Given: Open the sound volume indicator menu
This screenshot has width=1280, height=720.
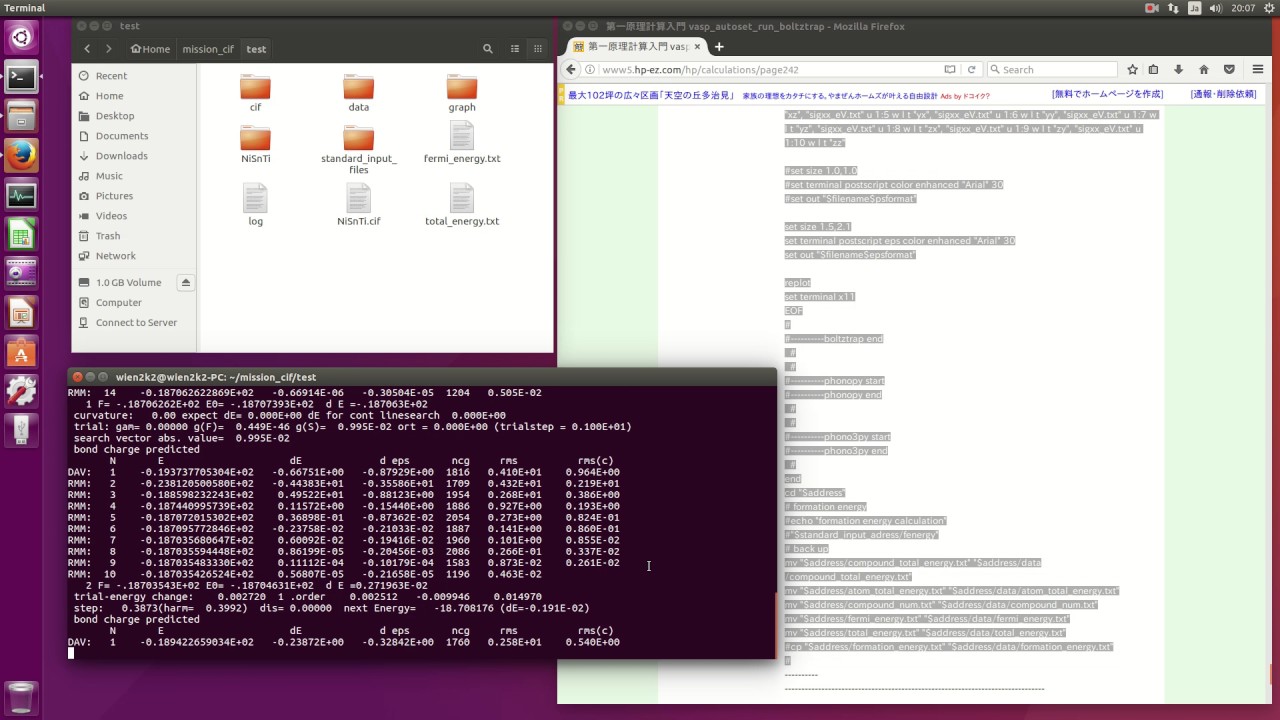Looking at the screenshot, I should tap(1216, 8).
